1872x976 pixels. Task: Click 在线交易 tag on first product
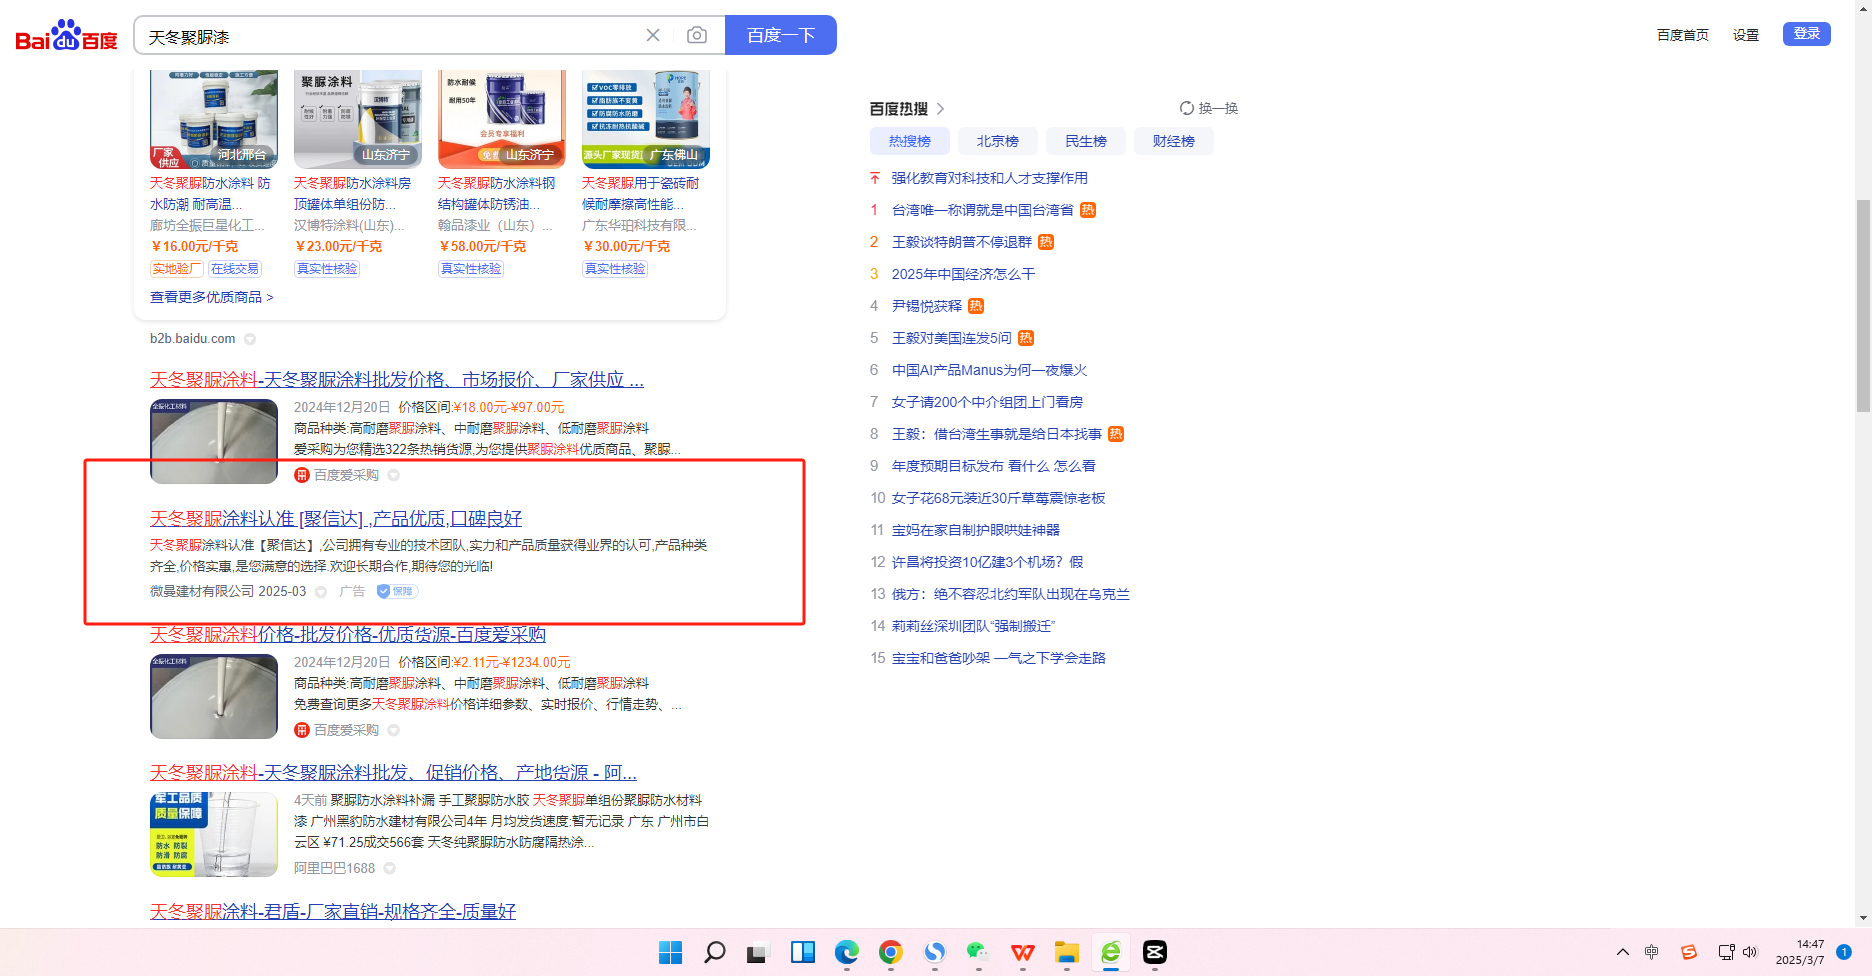[235, 269]
